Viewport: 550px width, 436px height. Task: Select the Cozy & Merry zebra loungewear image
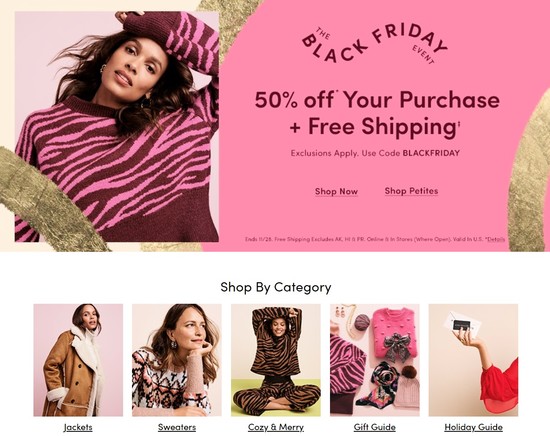pyautogui.click(x=276, y=360)
